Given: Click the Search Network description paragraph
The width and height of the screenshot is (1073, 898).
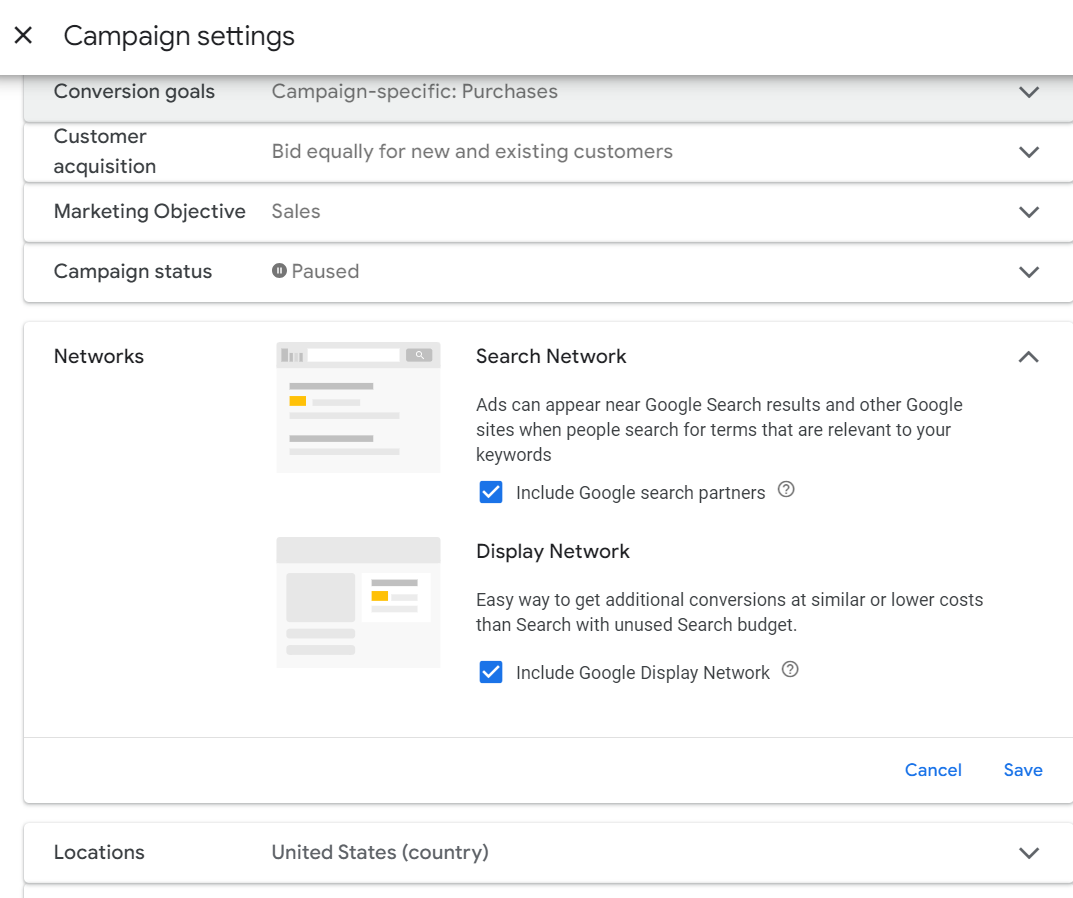Looking at the screenshot, I should pos(719,430).
